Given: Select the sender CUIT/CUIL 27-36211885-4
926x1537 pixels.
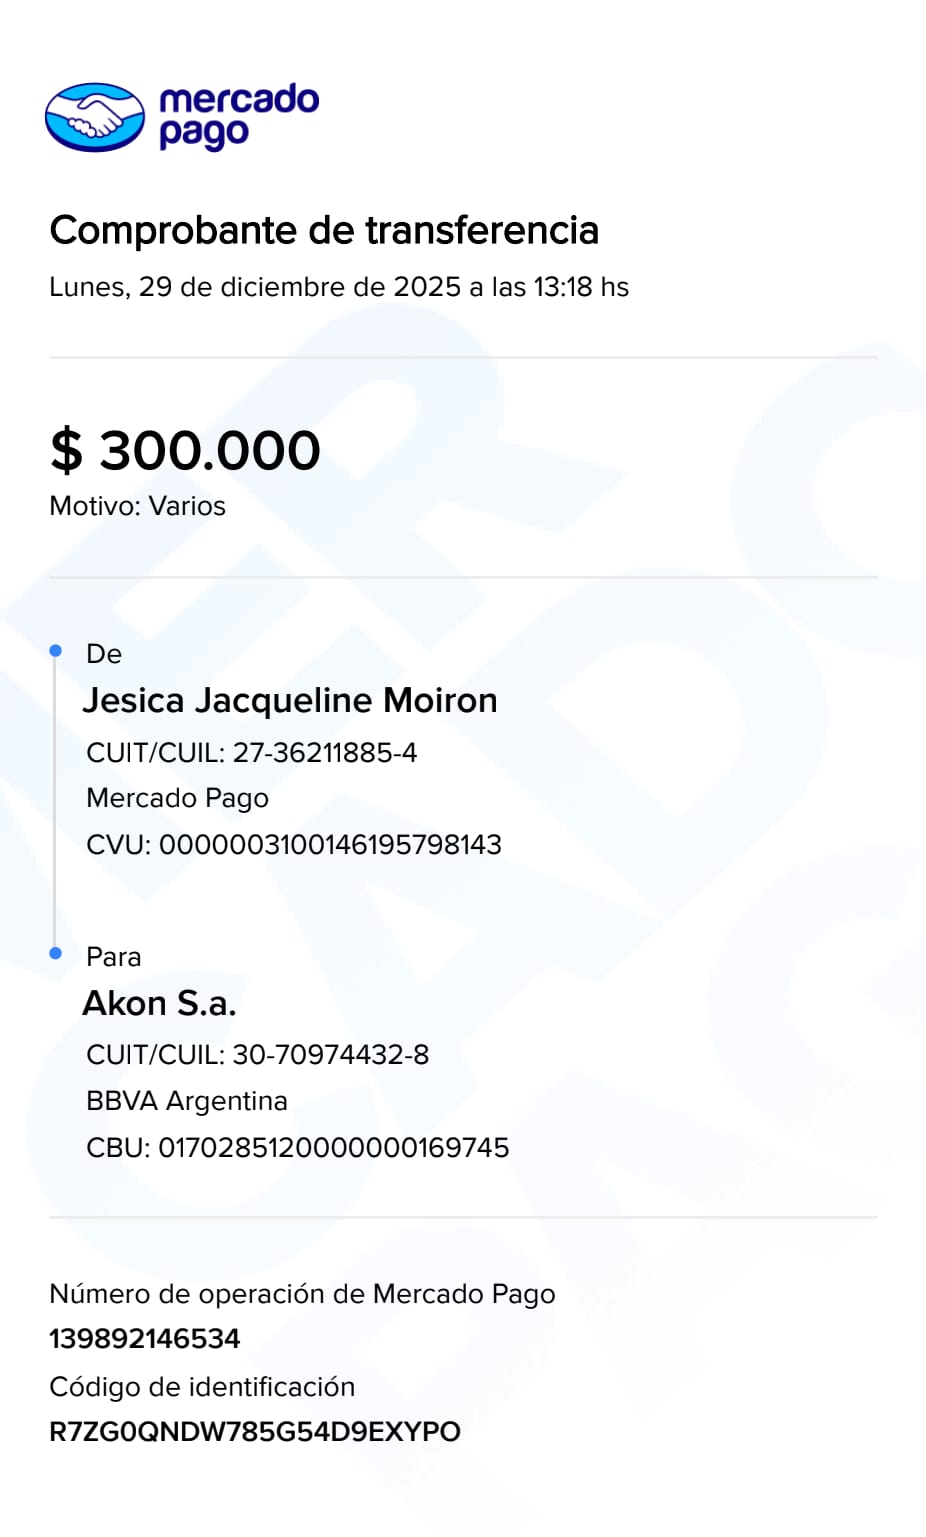Looking at the screenshot, I should point(252,753).
